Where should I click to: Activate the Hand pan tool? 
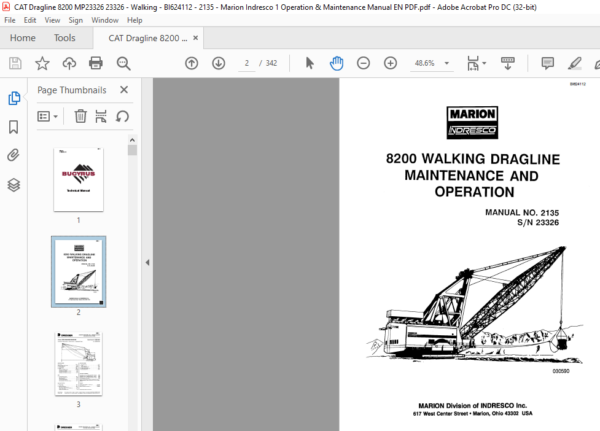pos(336,63)
